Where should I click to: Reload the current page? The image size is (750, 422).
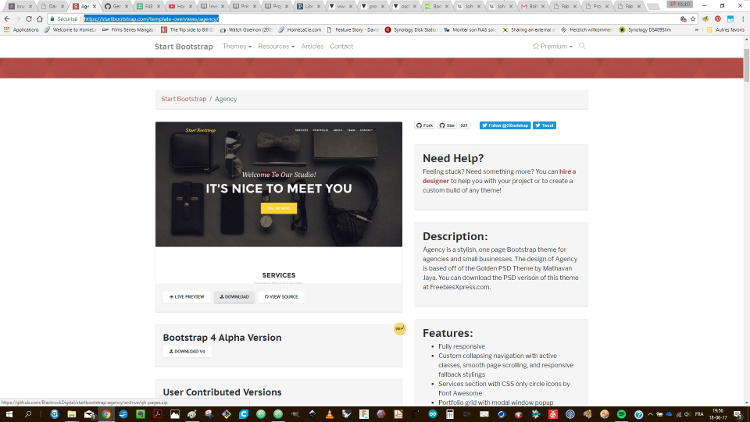29,19
